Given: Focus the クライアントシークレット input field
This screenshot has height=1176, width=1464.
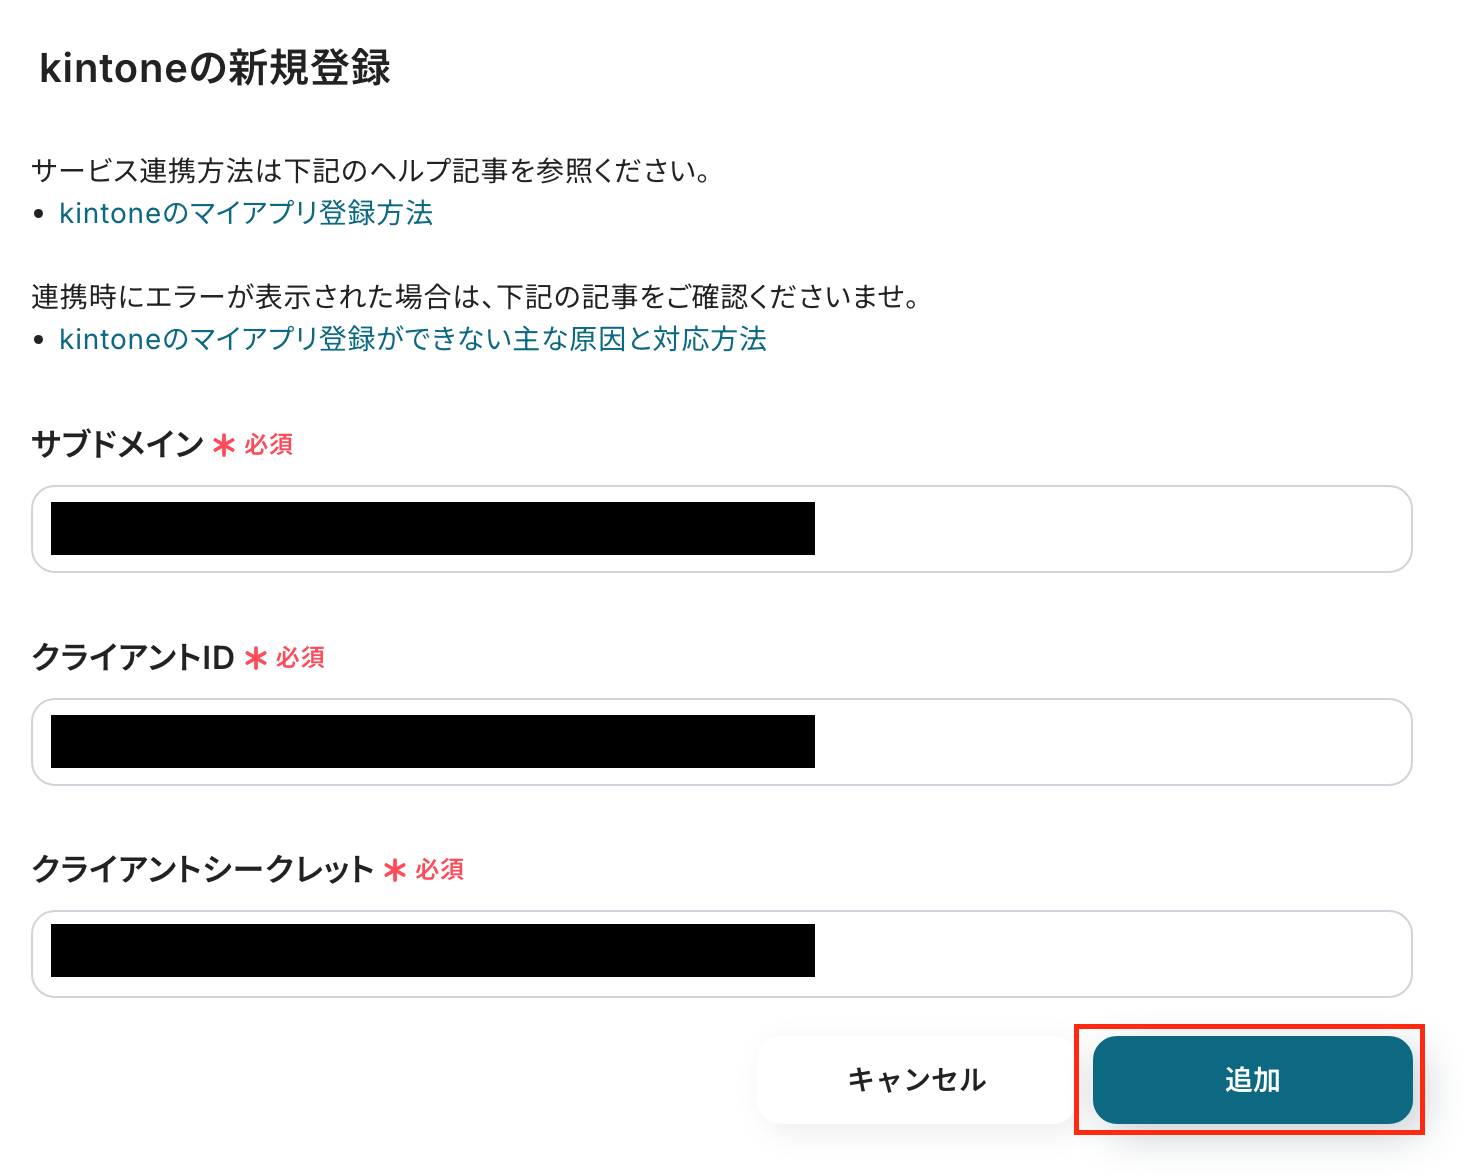Looking at the screenshot, I should pyautogui.click(x=722, y=954).
